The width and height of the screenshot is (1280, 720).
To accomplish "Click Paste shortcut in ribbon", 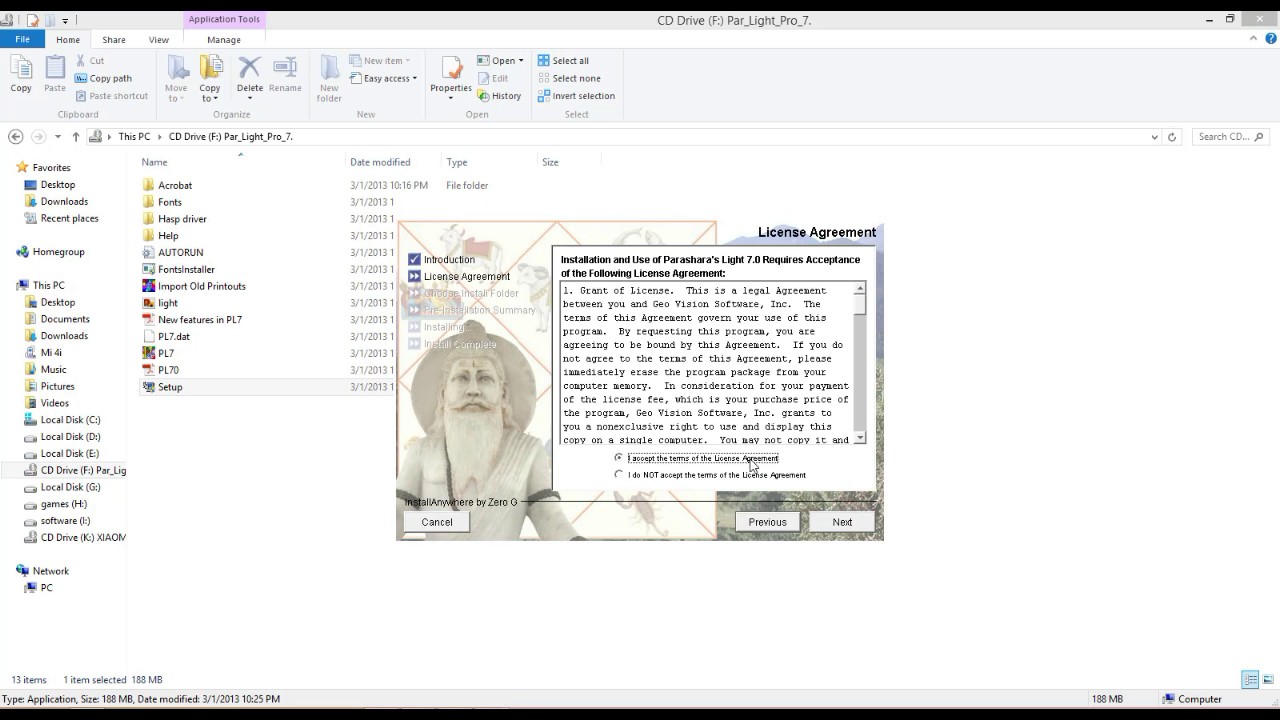I will click(111, 96).
